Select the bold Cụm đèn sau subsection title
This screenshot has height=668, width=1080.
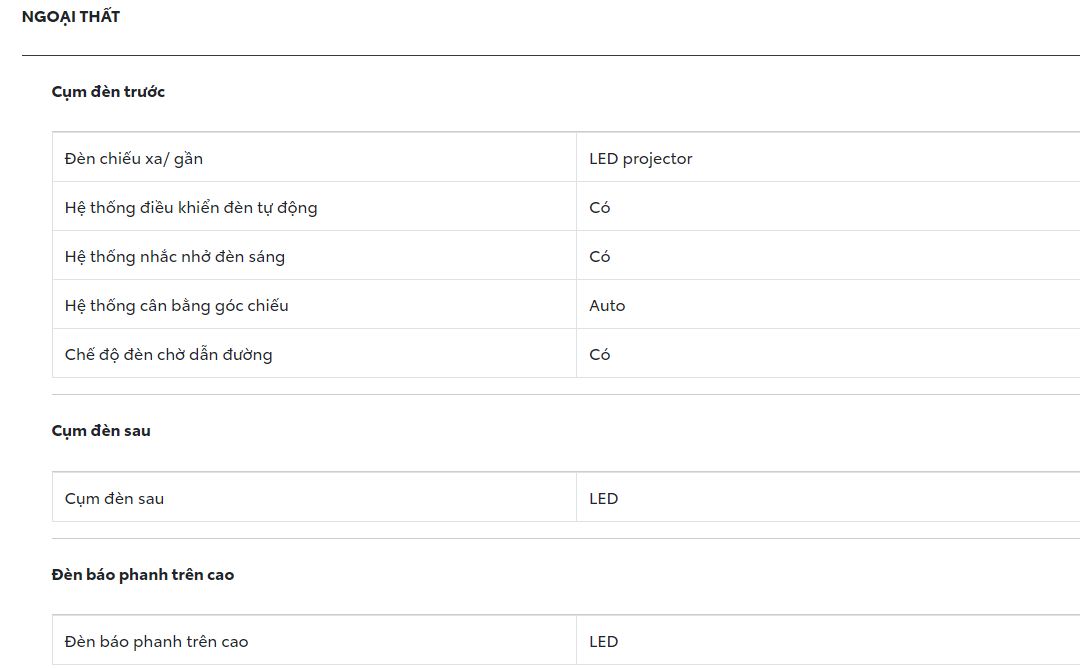101,431
